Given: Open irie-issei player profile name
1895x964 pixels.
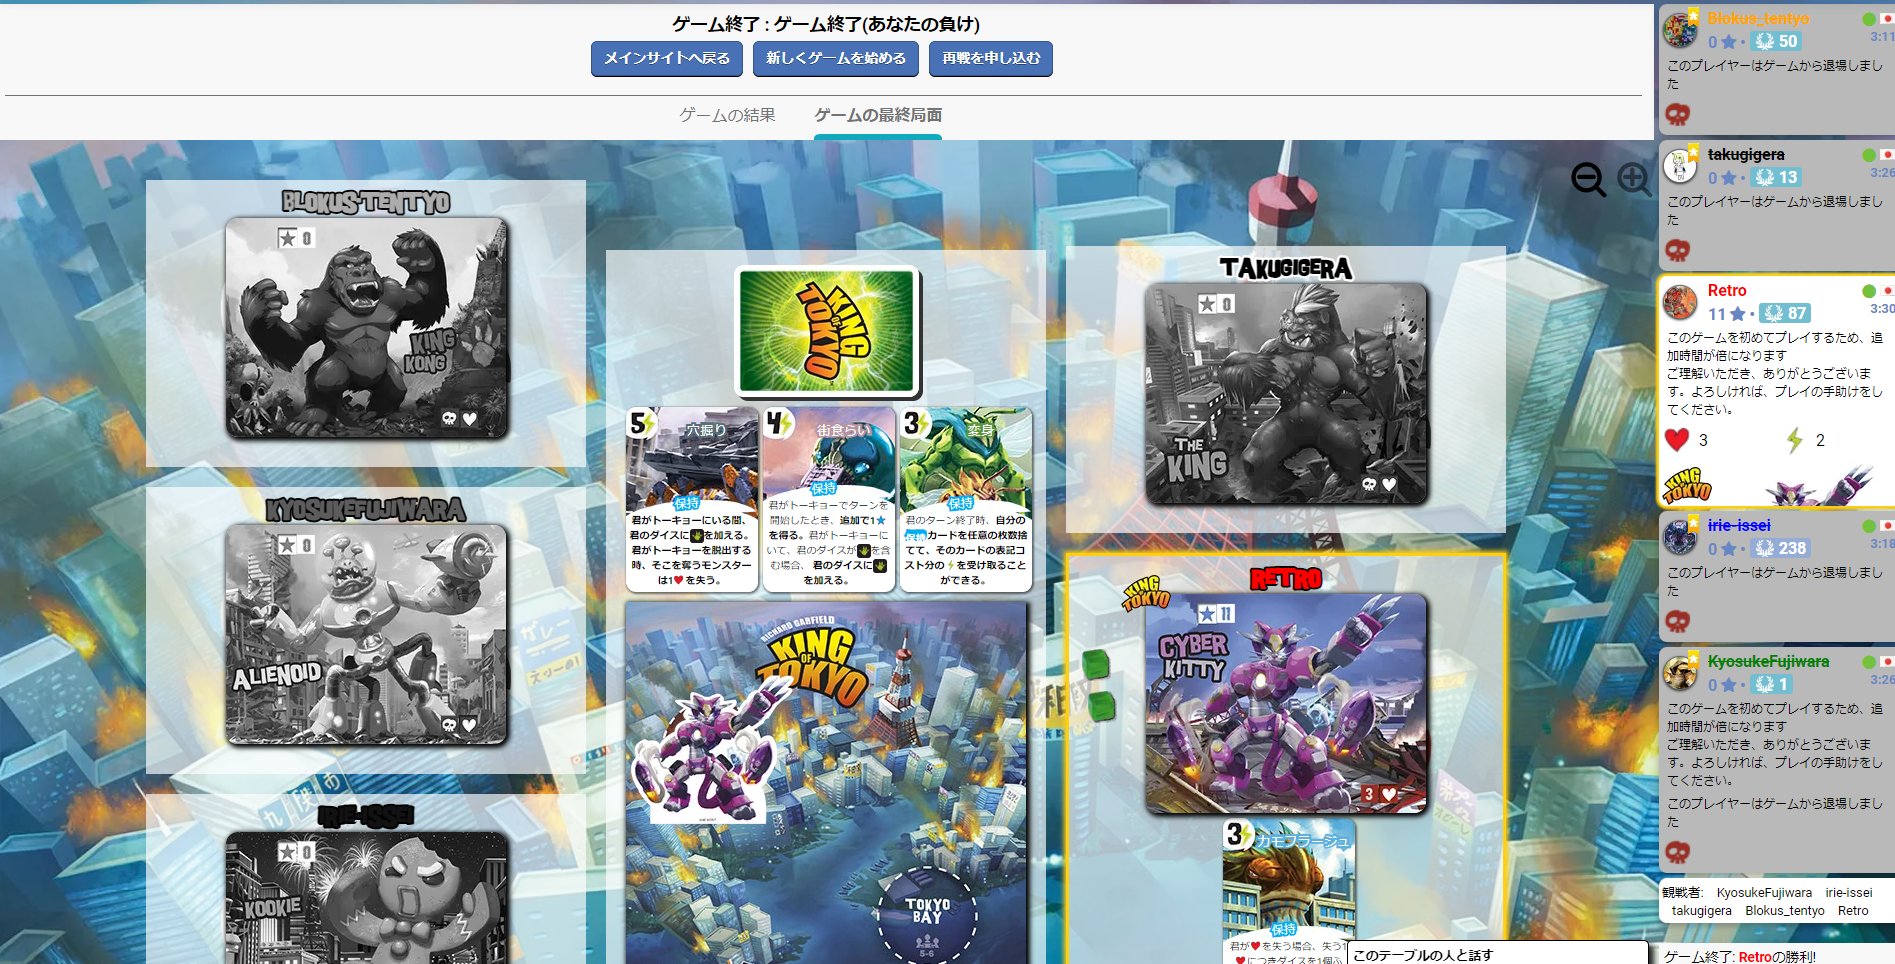Looking at the screenshot, I should pos(1739,525).
